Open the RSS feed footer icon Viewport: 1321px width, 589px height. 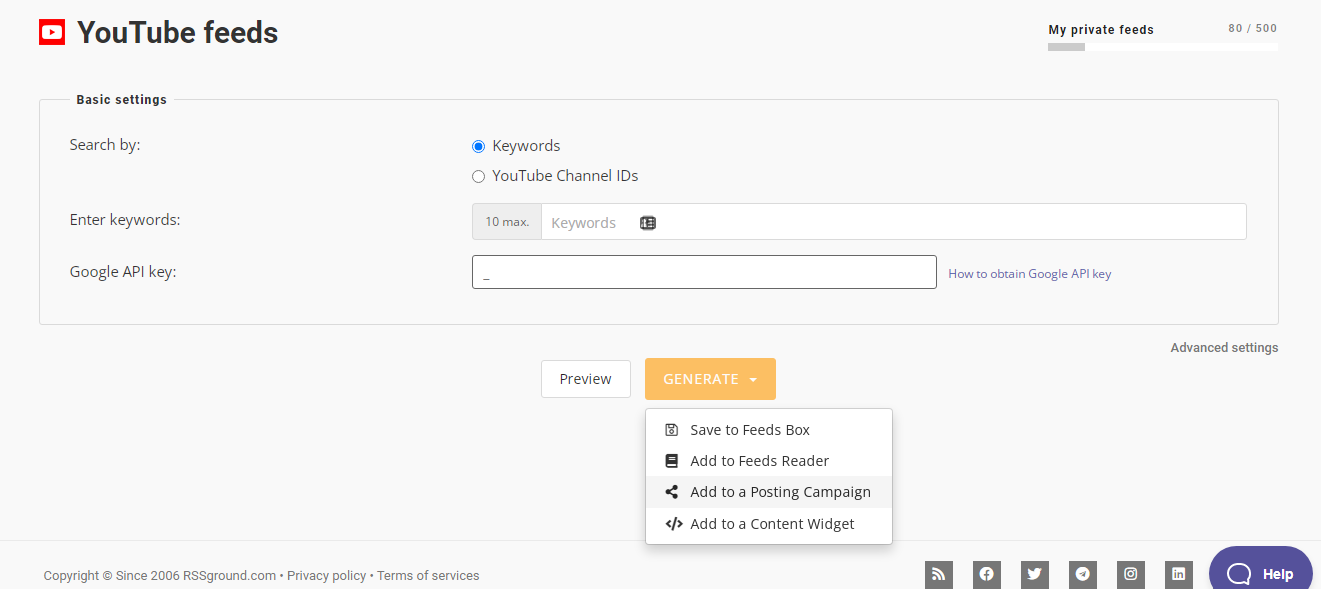[x=938, y=574]
